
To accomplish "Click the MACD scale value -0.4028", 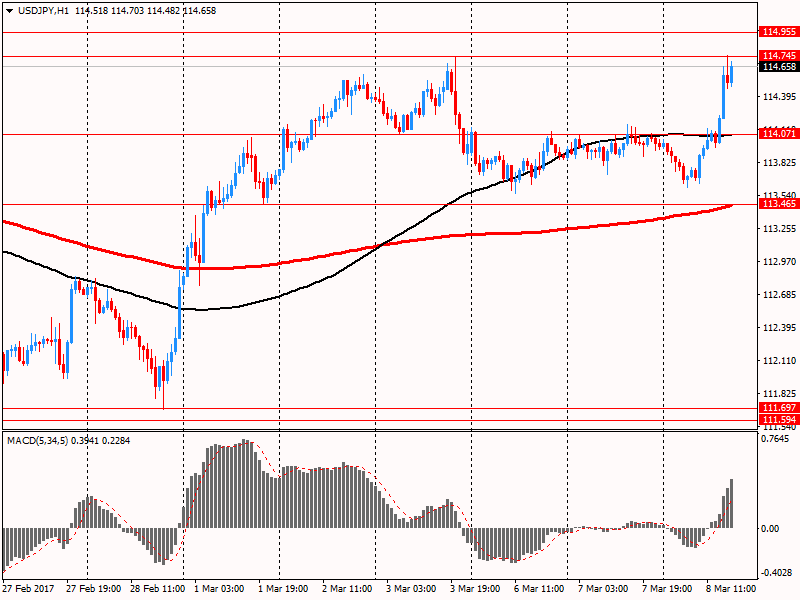I will click(x=777, y=573).
